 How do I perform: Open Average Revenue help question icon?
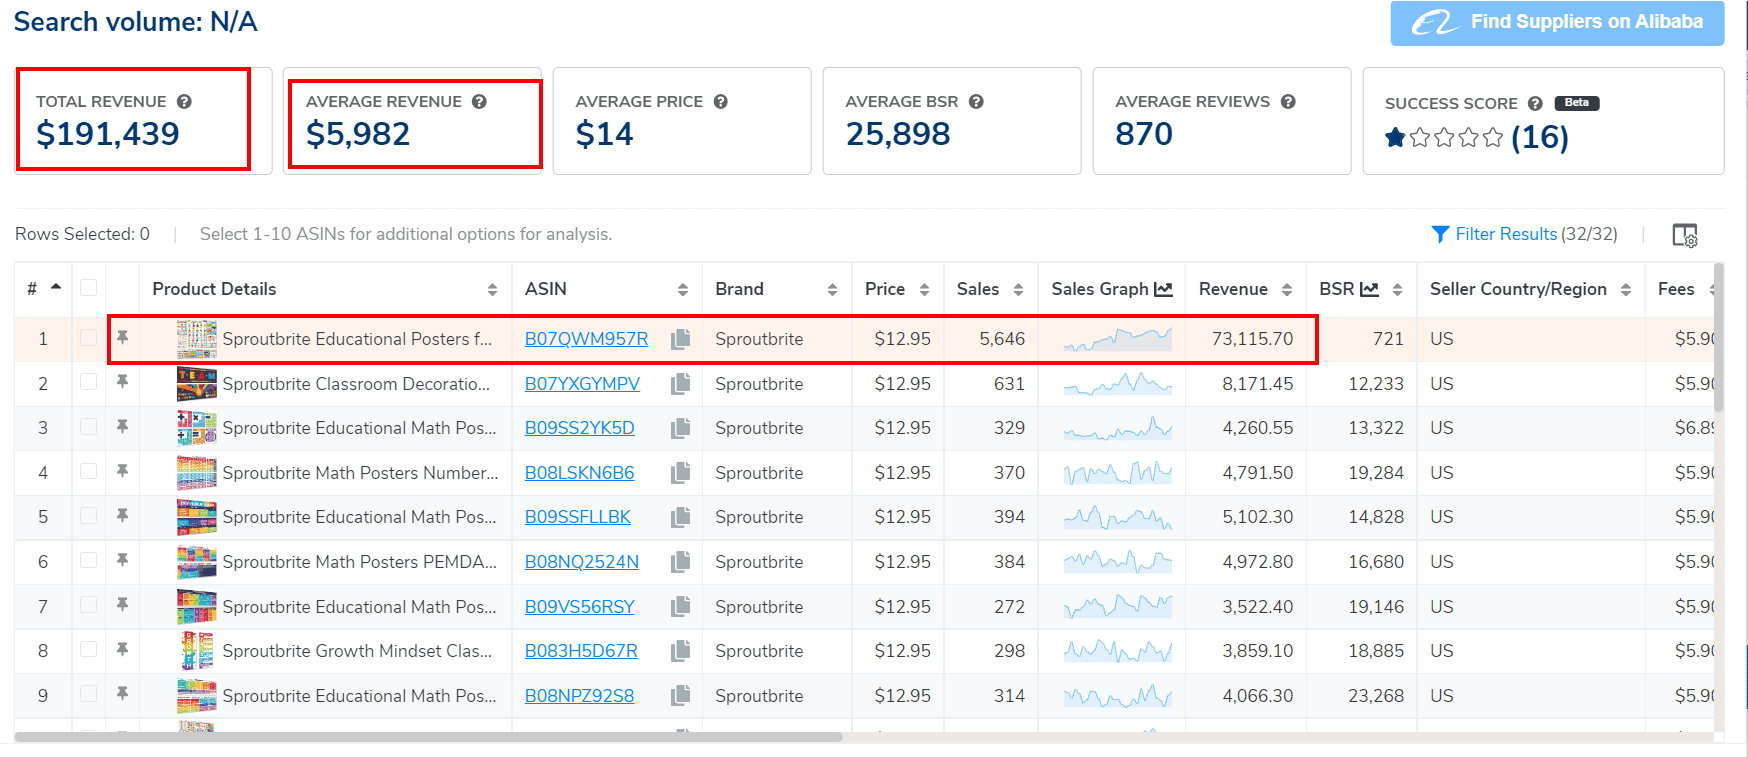pyautogui.click(x=479, y=101)
